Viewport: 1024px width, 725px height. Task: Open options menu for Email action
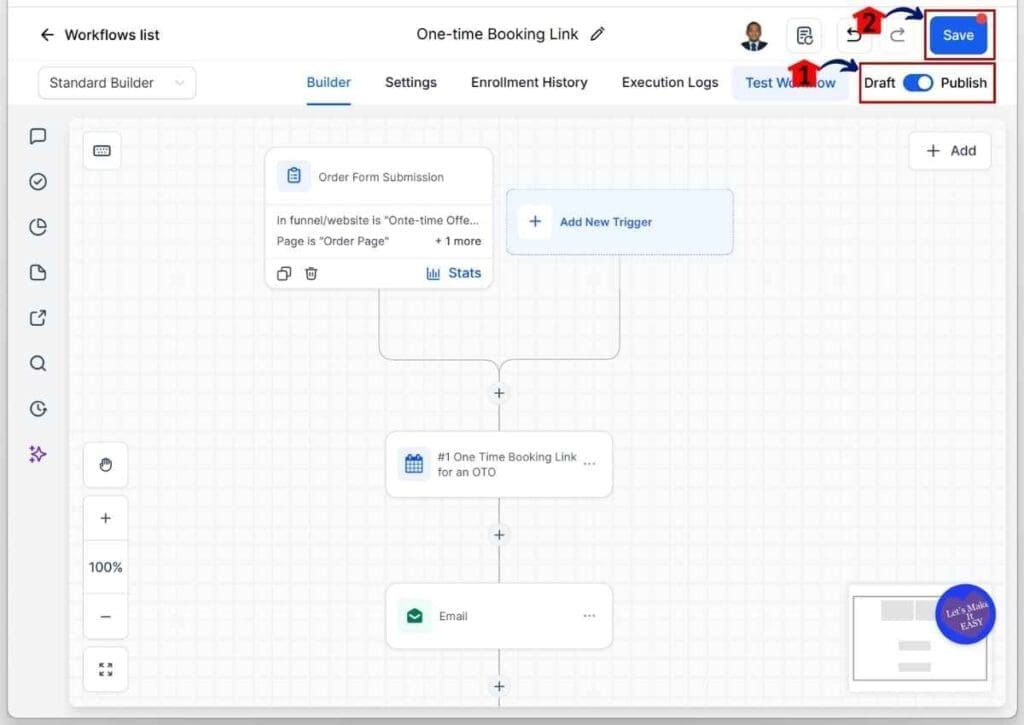[x=589, y=616]
